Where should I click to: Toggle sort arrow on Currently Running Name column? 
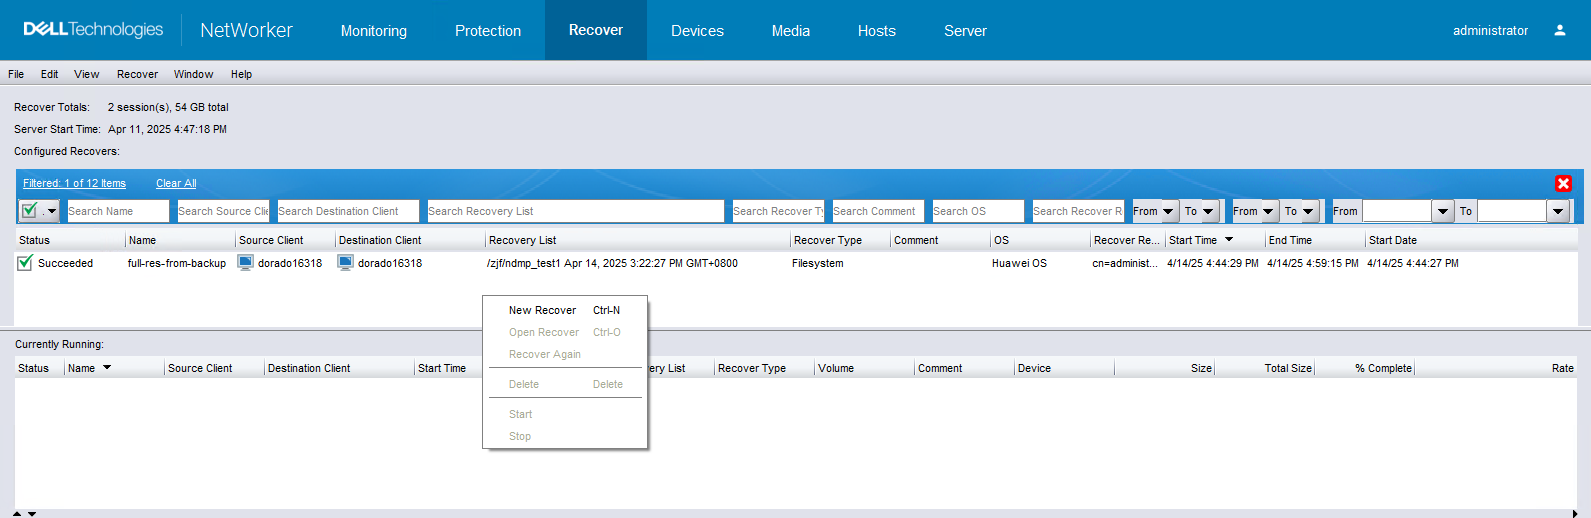(107, 368)
